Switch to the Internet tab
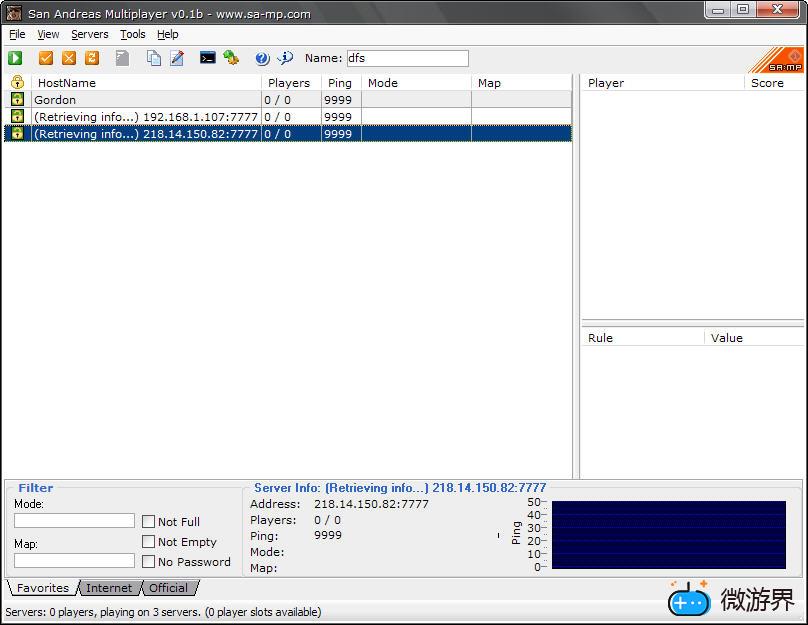This screenshot has width=808, height=625. [x=109, y=588]
